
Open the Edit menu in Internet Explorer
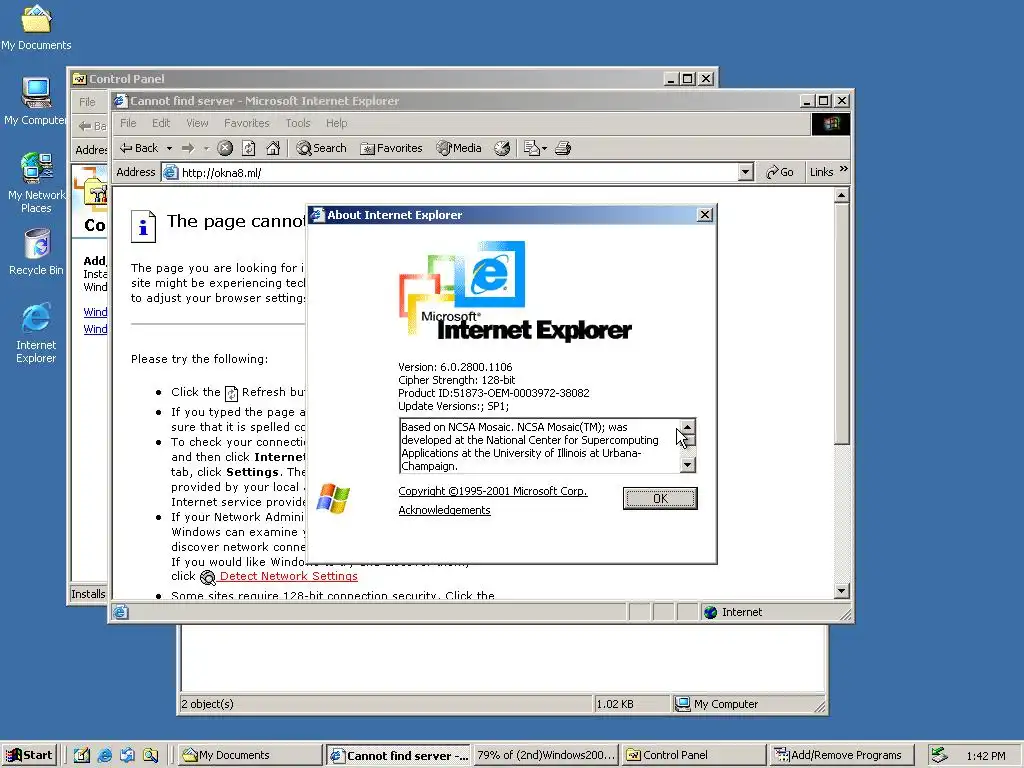161,123
